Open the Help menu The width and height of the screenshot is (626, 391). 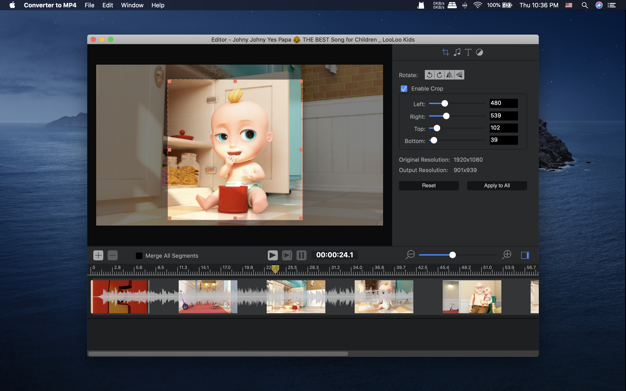tap(158, 5)
